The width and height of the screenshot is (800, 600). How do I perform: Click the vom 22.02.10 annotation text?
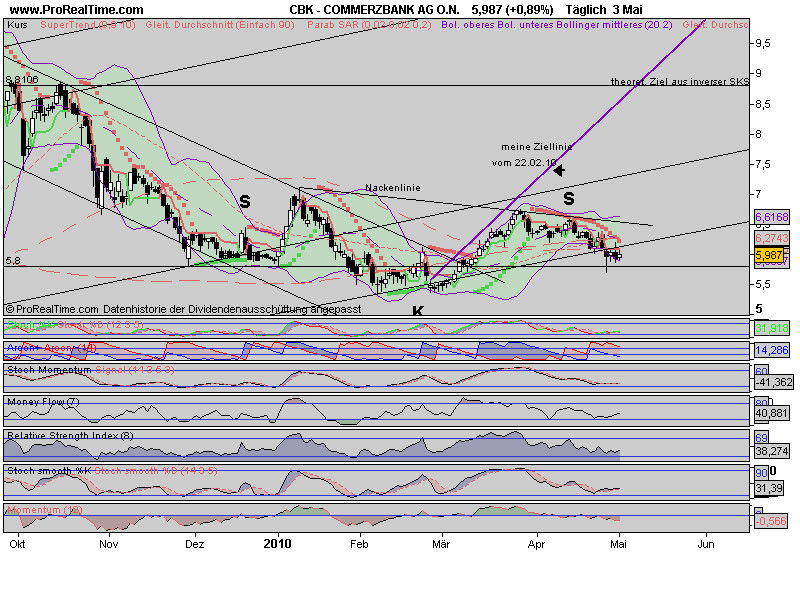click(524, 163)
